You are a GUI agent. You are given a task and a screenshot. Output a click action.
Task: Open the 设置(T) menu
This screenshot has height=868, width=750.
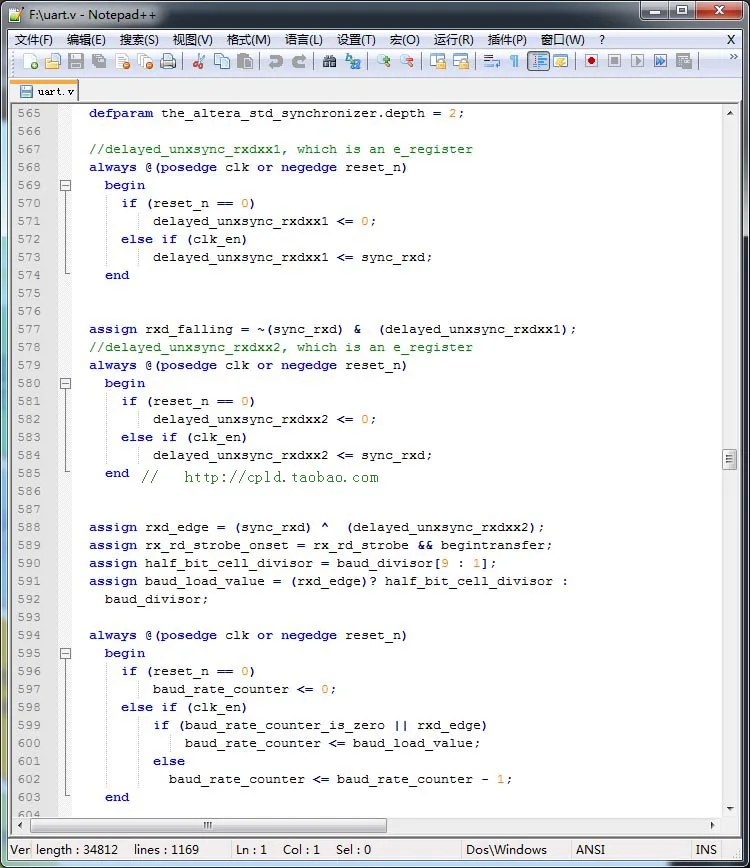(x=356, y=40)
